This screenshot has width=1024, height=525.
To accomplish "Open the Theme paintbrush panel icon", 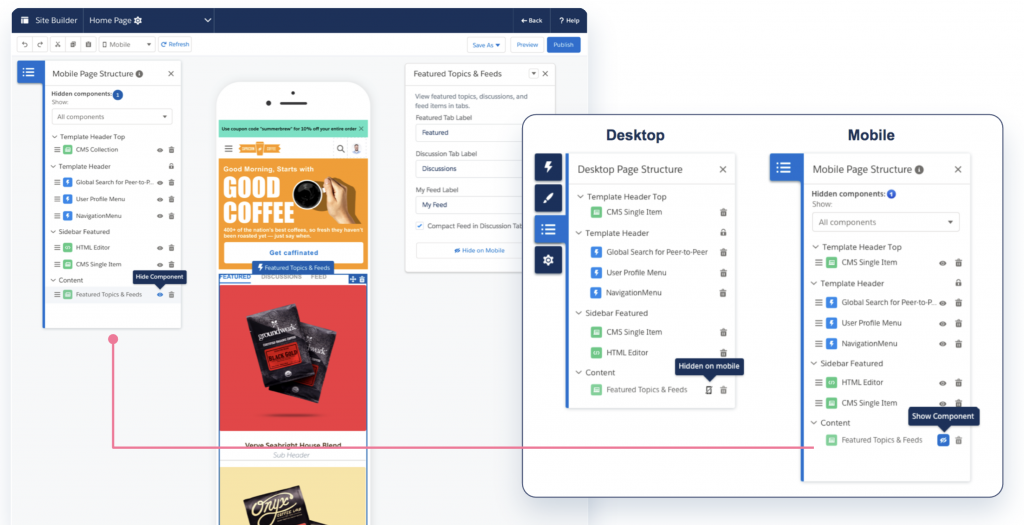I will pyautogui.click(x=549, y=198).
